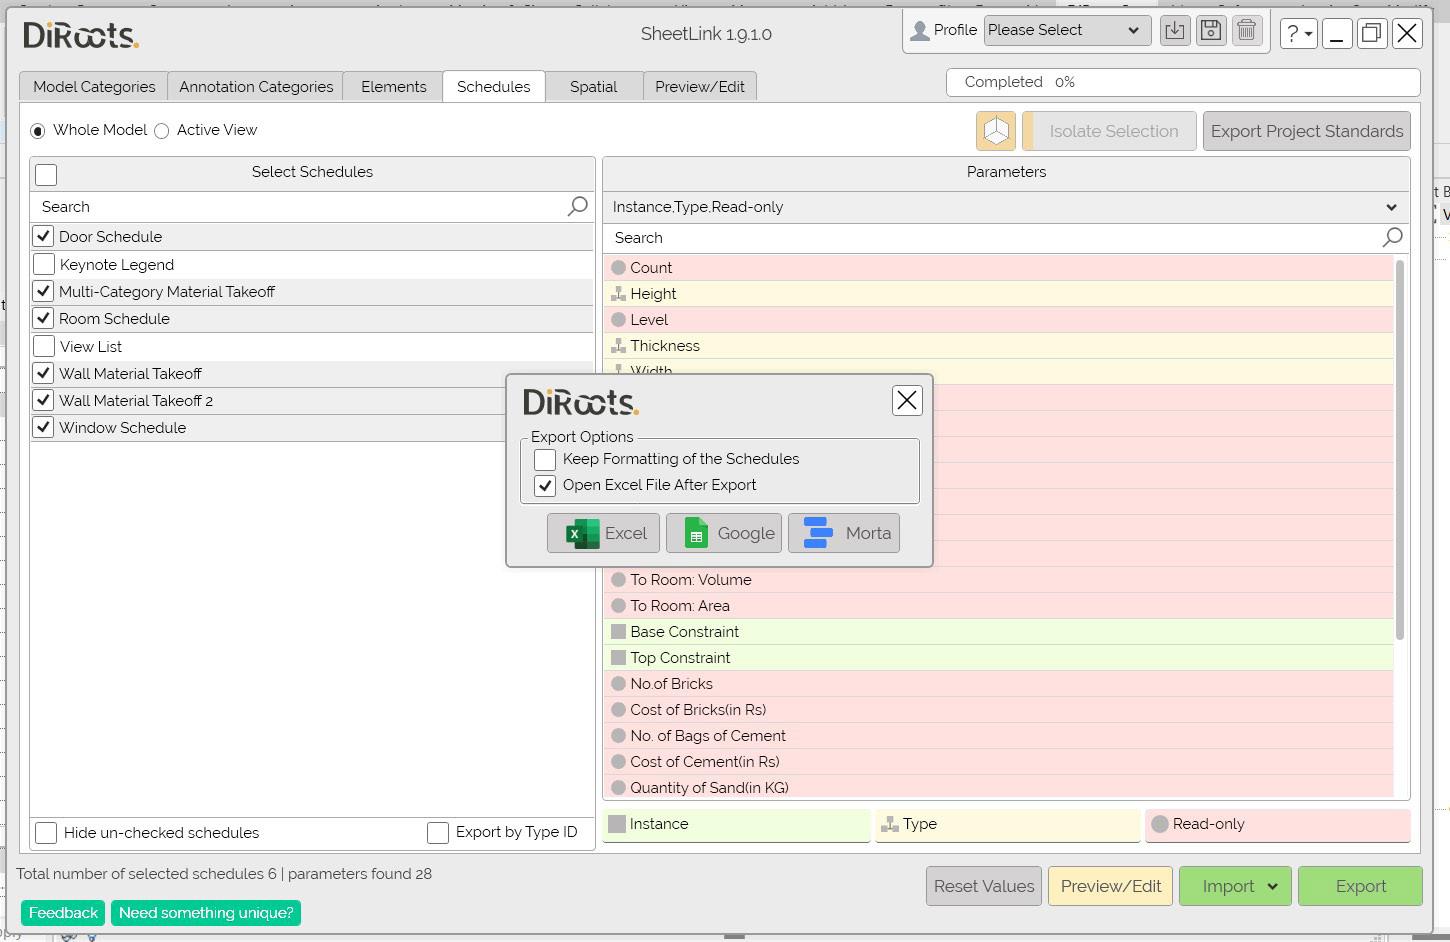Select Quantity of Sand(in KG) parameter
This screenshot has height=942, width=1450.
(x=998, y=788)
